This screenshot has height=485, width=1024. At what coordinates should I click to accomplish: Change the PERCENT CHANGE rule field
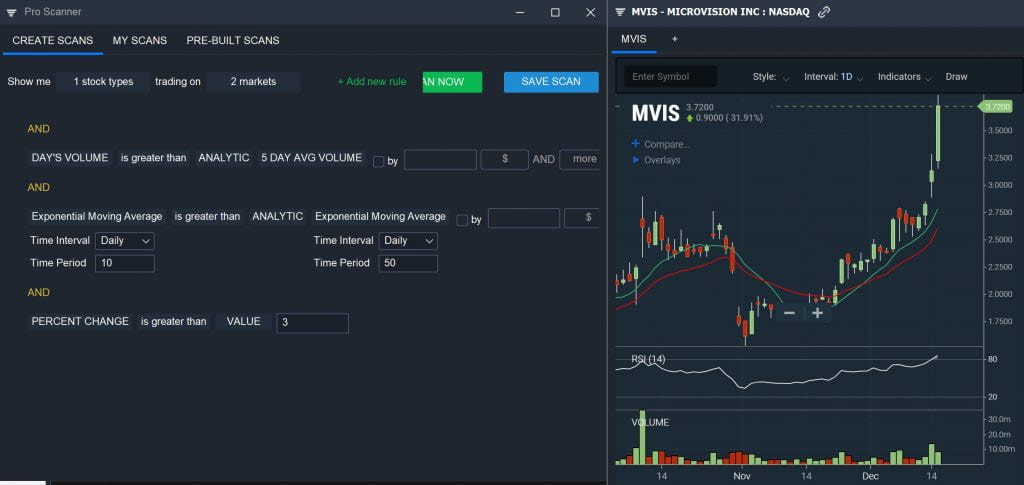[x=80, y=322]
